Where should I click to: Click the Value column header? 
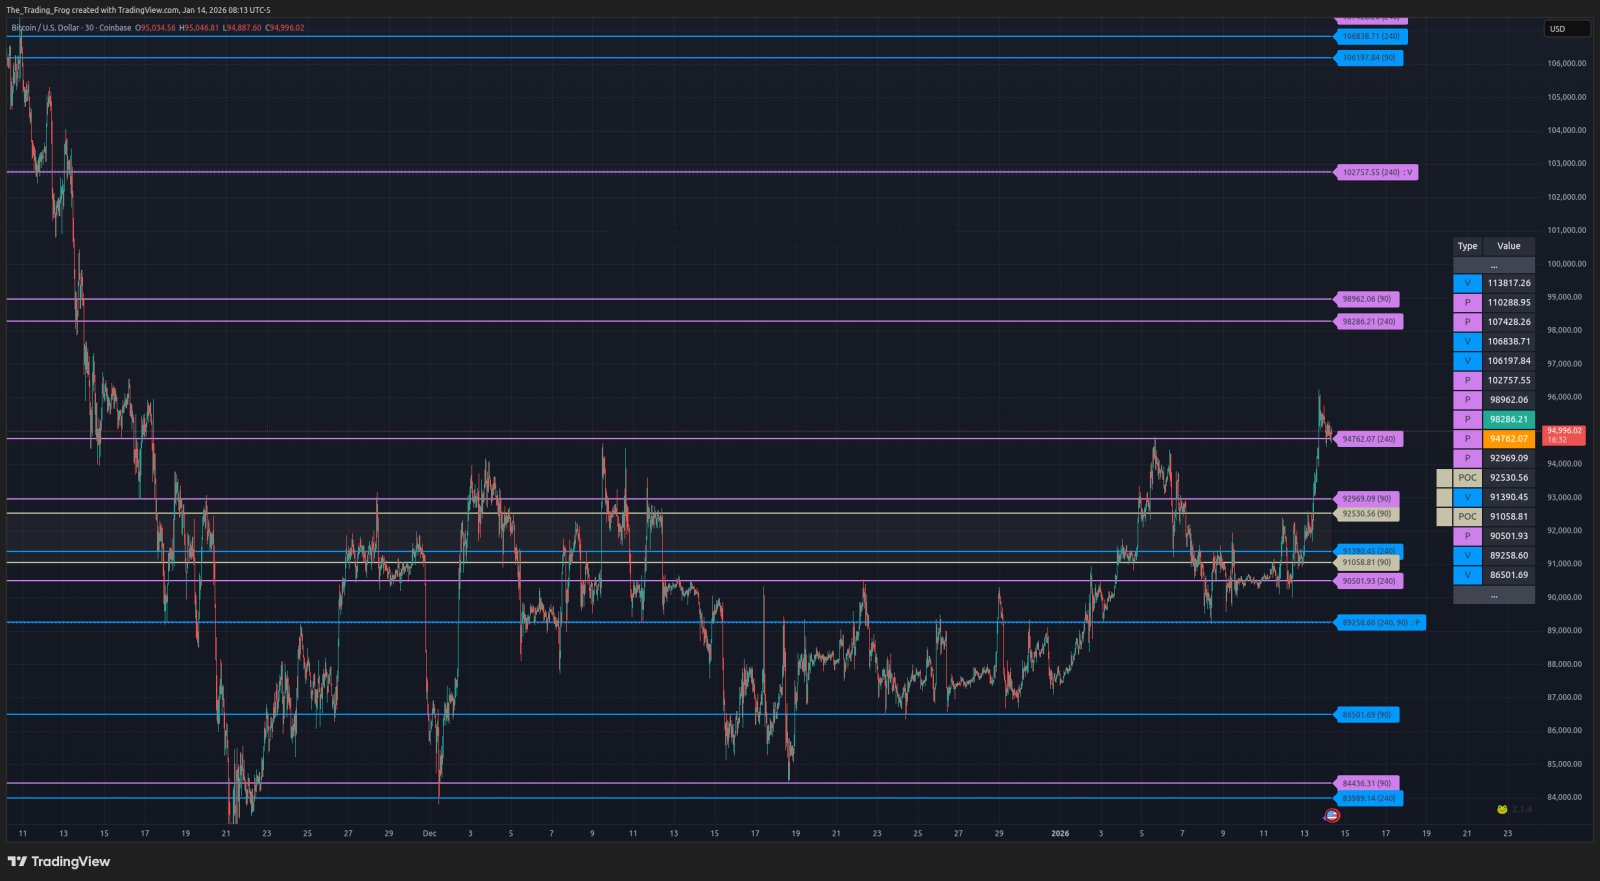(1508, 246)
